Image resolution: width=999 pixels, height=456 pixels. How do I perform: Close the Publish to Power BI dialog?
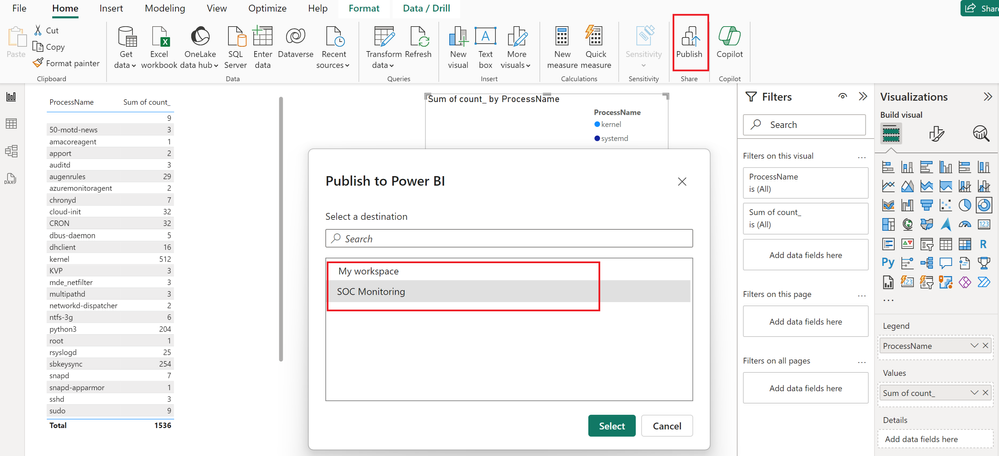(x=682, y=182)
